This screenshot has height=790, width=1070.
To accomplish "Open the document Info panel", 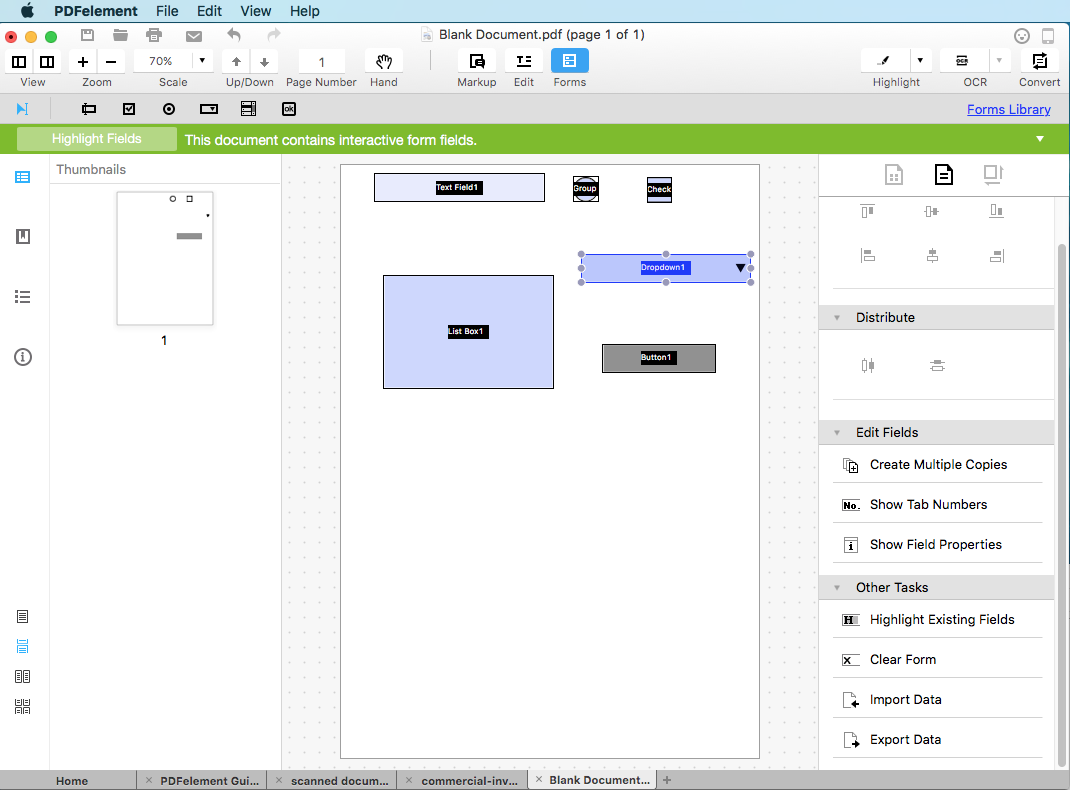I will (22, 356).
